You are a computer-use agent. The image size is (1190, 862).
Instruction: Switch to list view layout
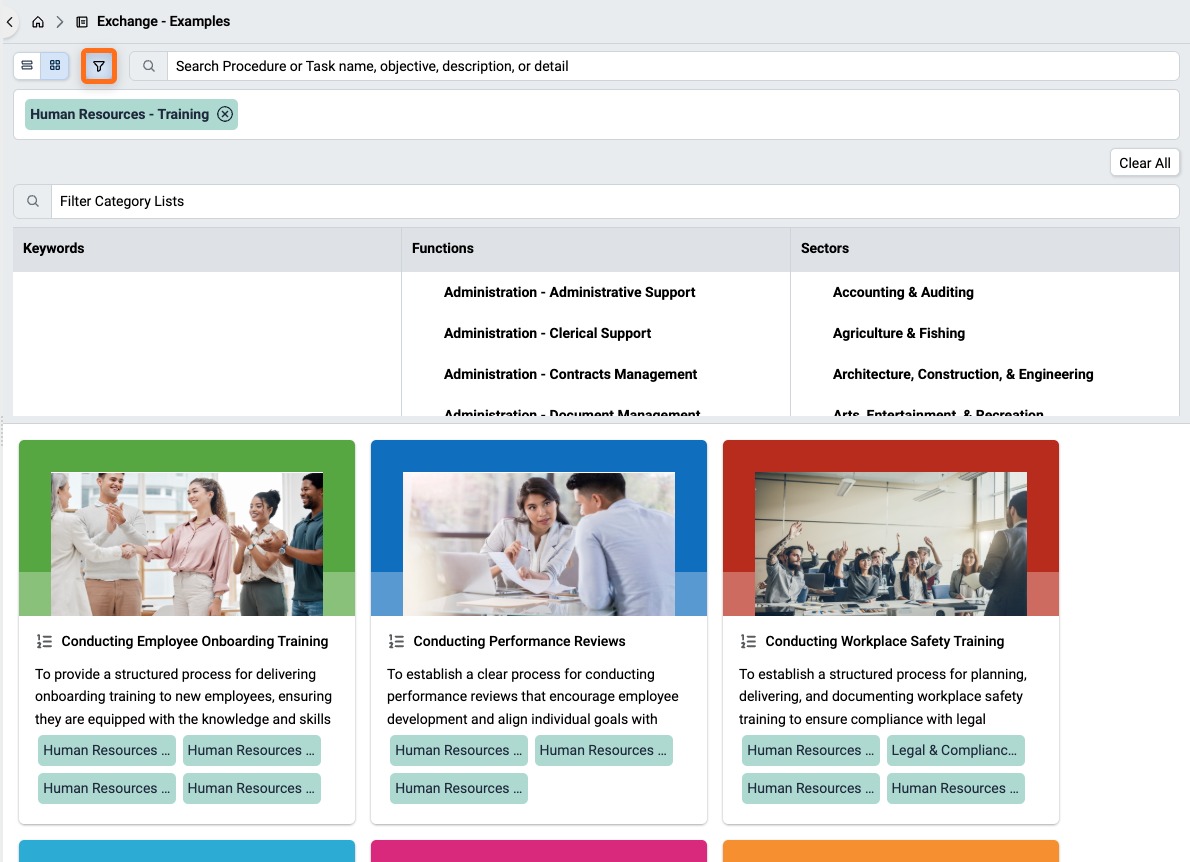(x=27, y=66)
